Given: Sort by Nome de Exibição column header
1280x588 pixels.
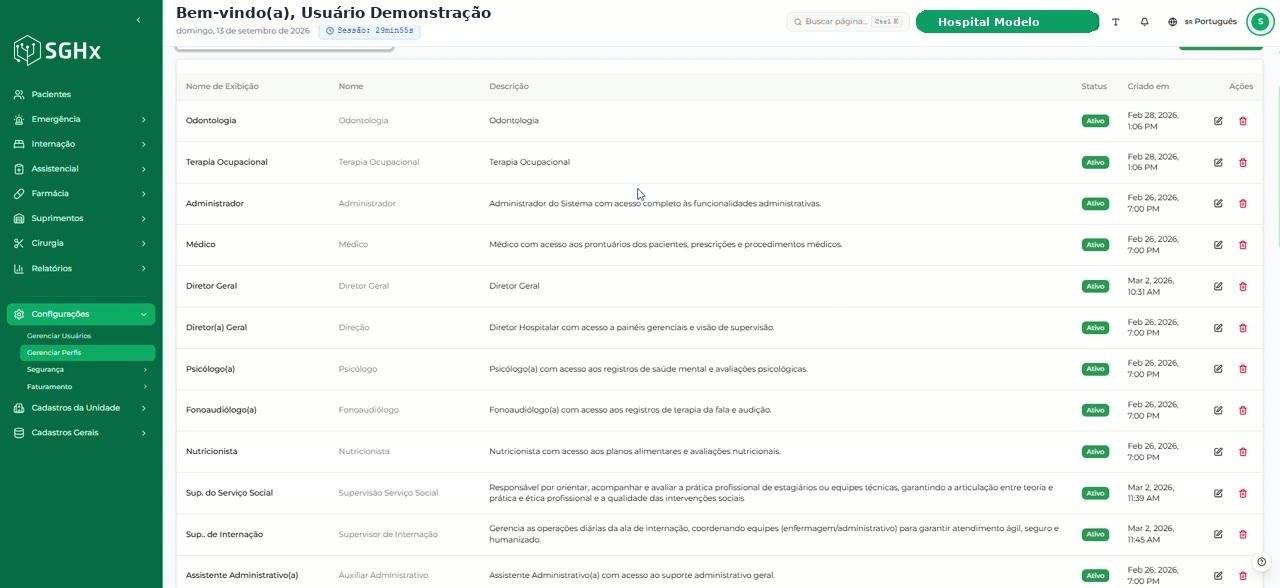Looking at the screenshot, I should pos(222,87).
